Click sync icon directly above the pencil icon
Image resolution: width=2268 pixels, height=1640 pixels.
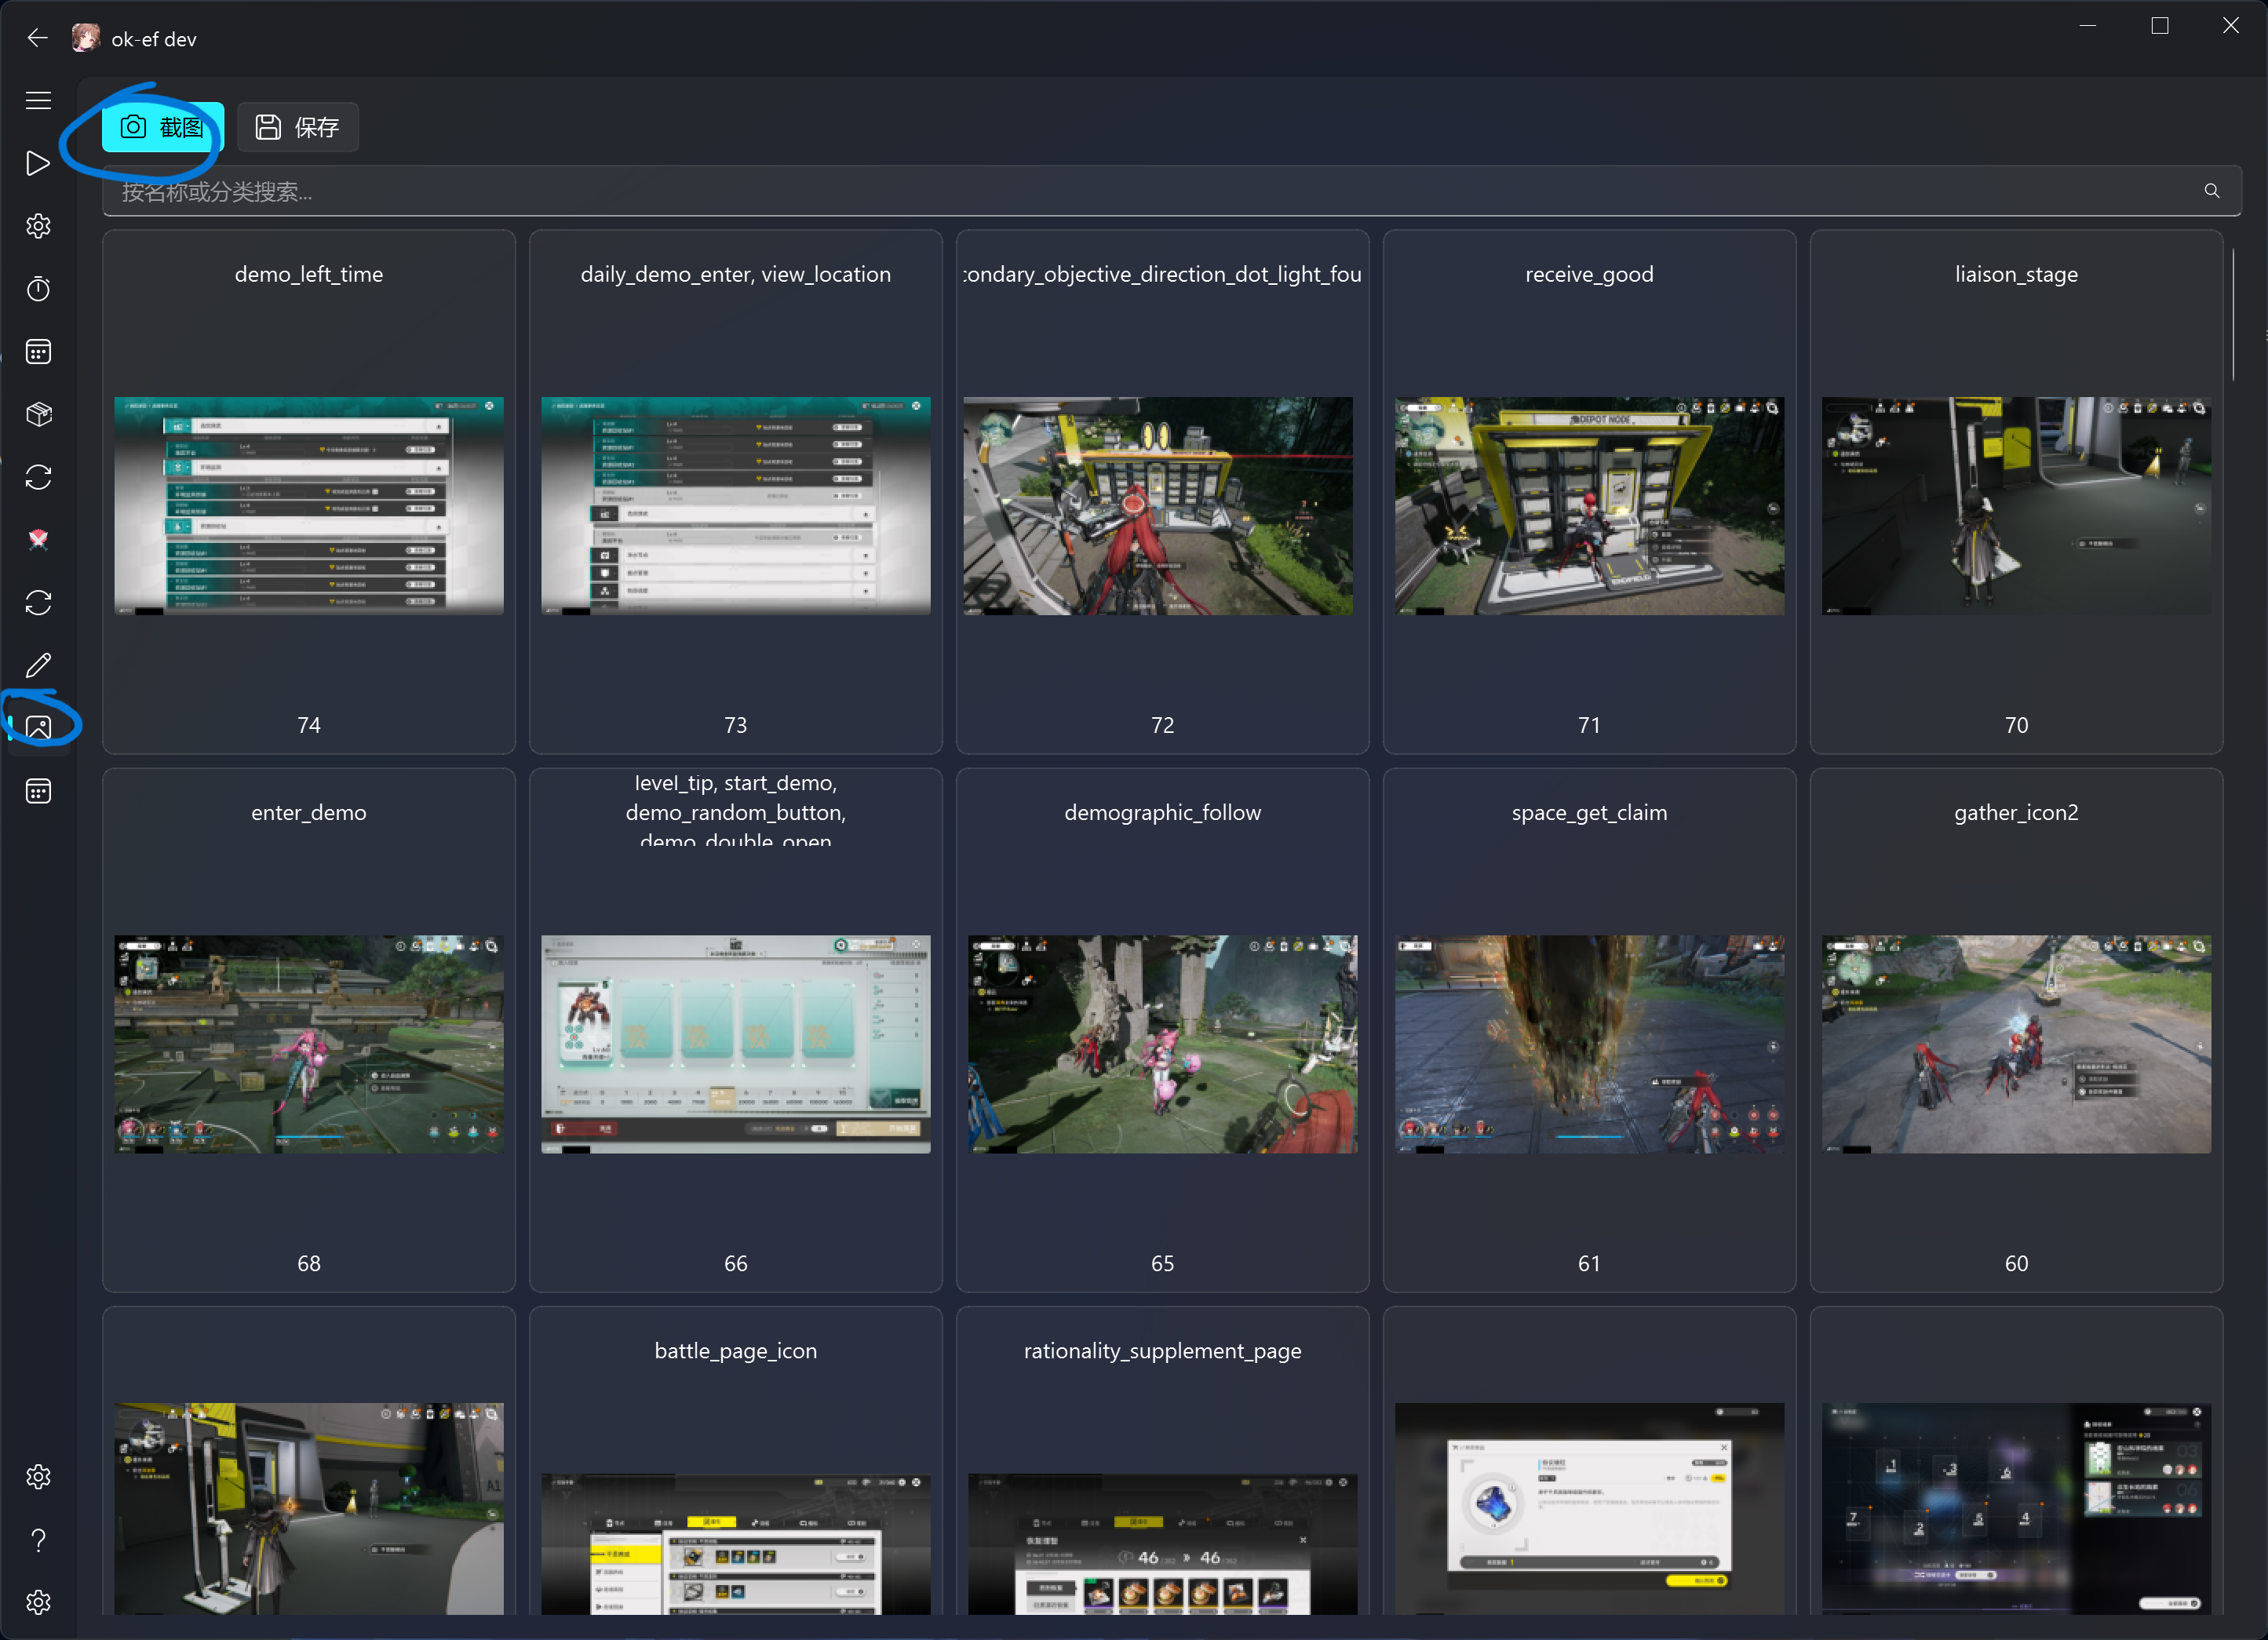coord(38,603)
